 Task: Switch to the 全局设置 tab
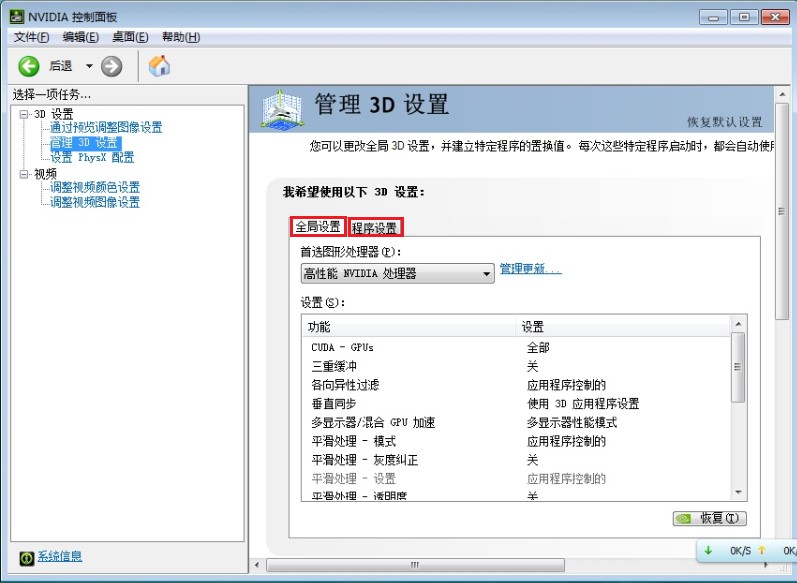(318, 227)
